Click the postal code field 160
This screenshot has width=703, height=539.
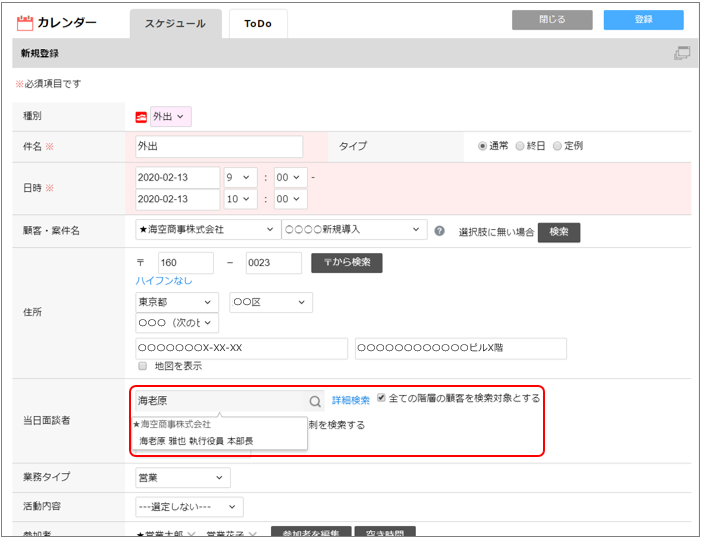click(x=186, y=263)
